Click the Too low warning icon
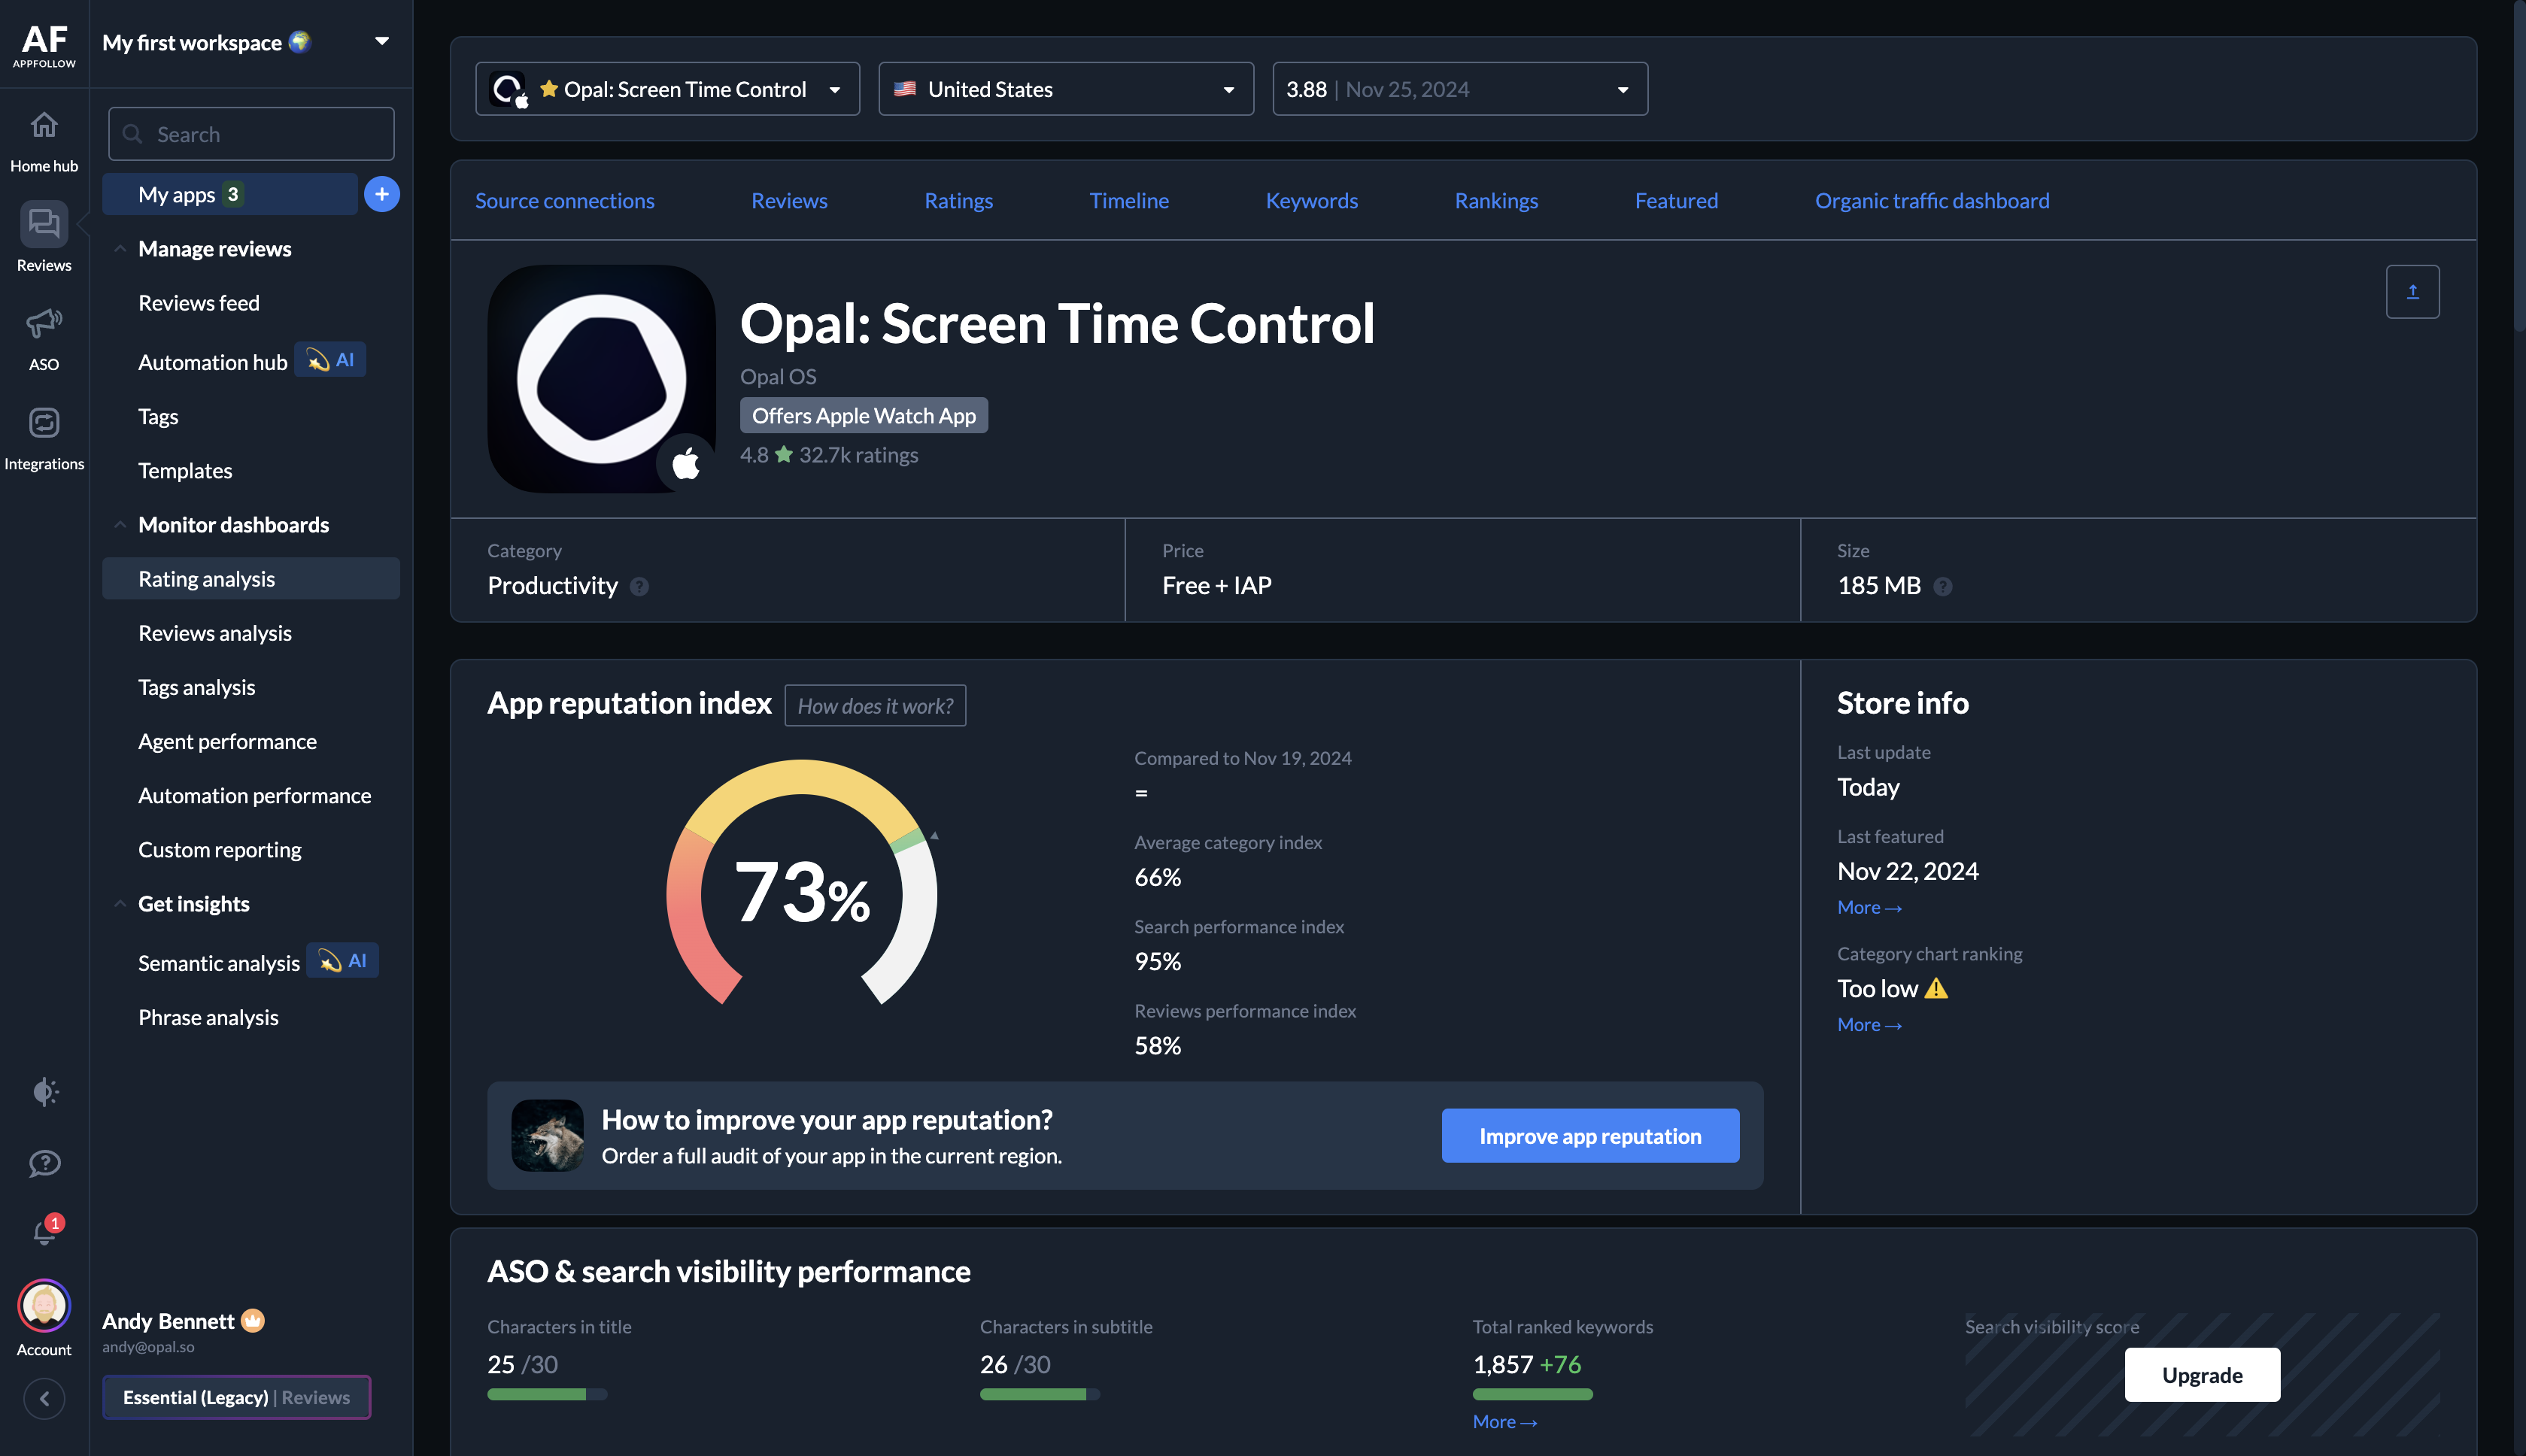 (1936, 989)
